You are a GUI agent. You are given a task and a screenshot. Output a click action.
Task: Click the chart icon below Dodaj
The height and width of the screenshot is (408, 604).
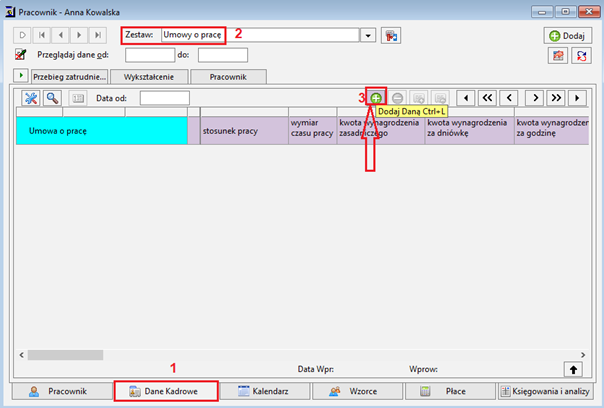coord(558,56)
